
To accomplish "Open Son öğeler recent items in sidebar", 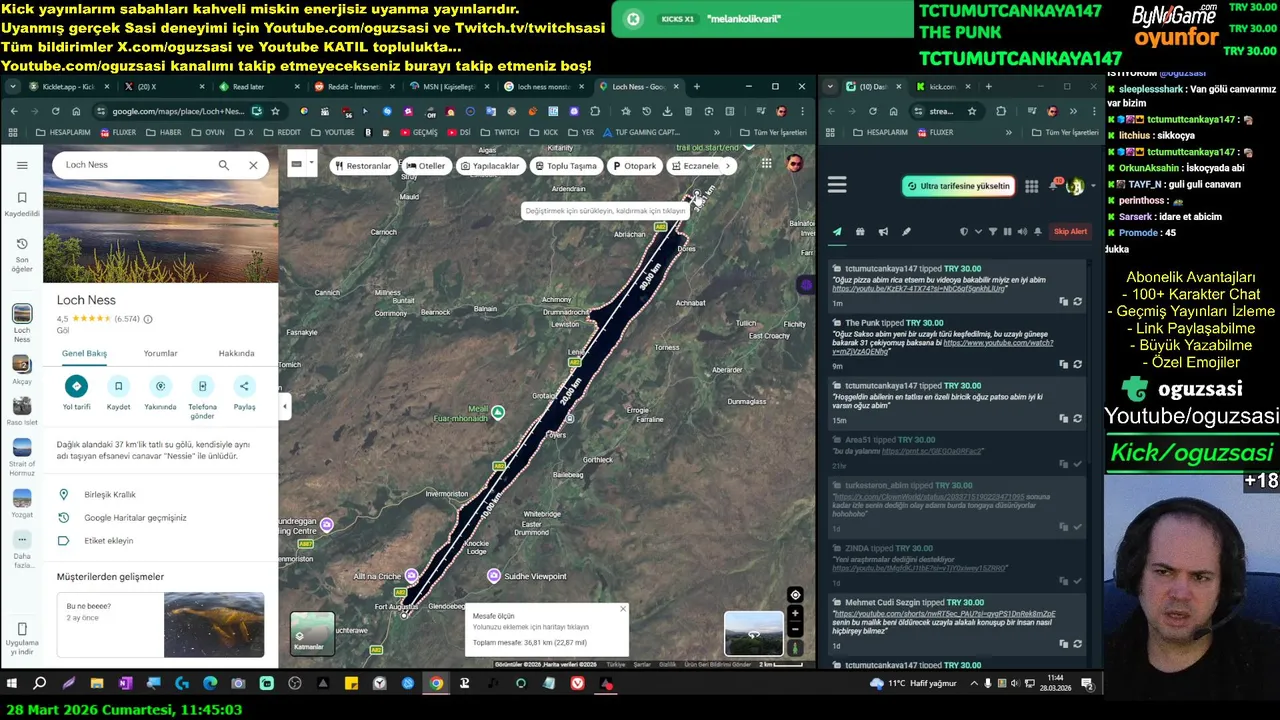I will [x=22, y=256].
